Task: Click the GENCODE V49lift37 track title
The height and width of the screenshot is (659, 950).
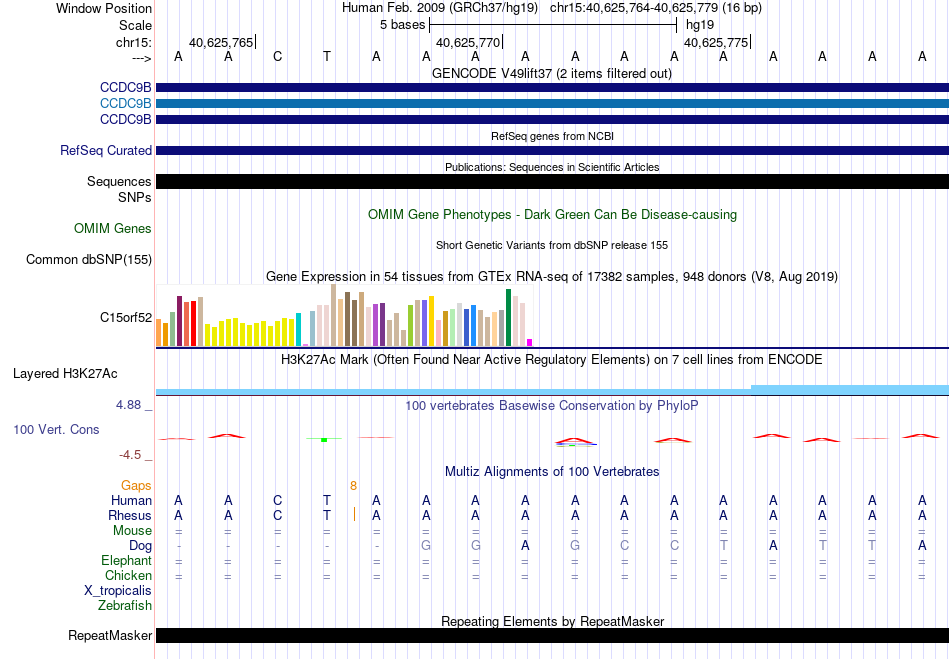Action: (552, 73)
